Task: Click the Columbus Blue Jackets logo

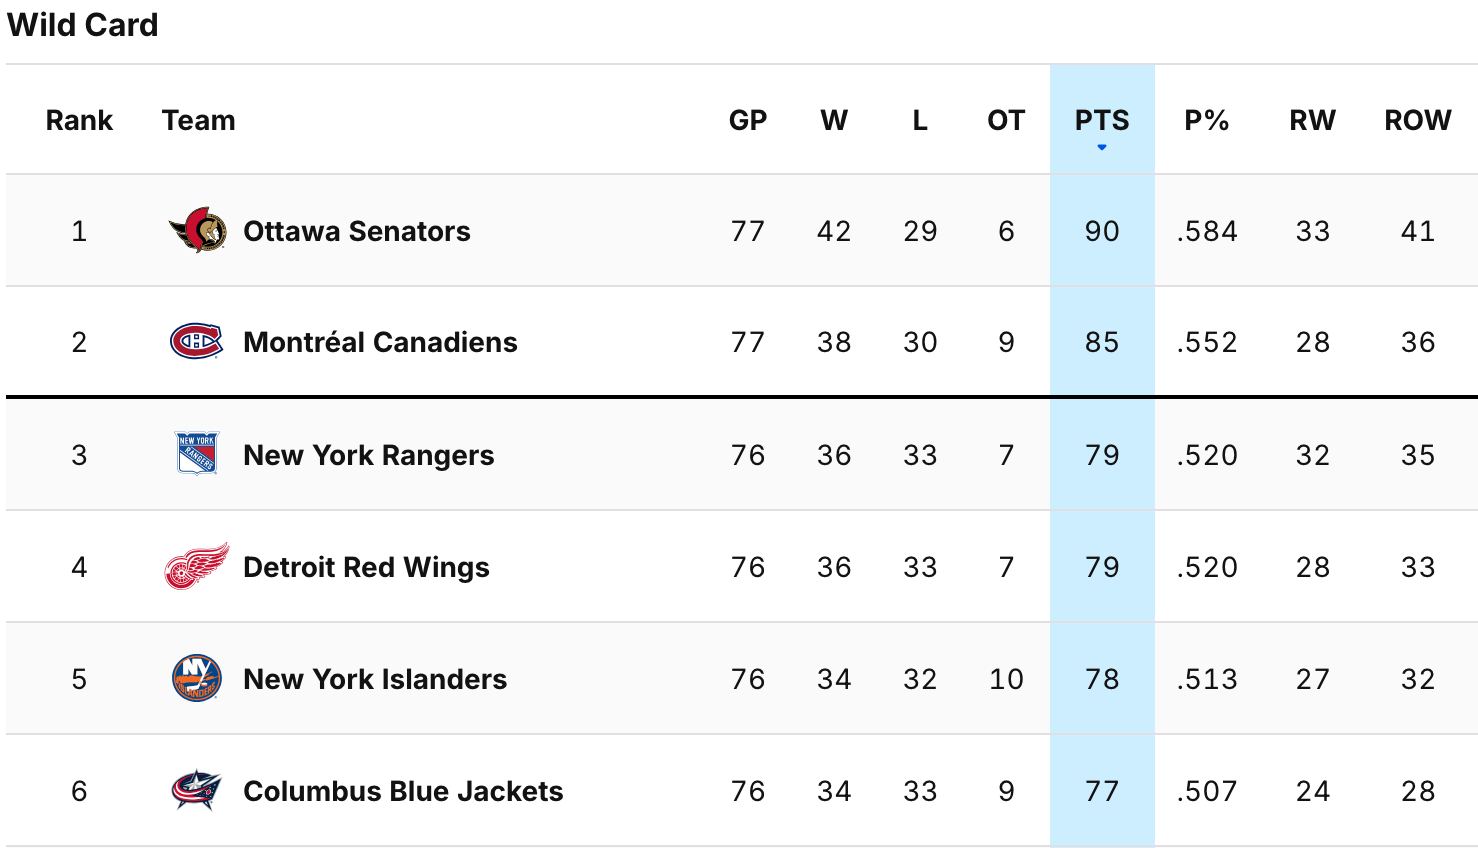Action: click(196, 791)
